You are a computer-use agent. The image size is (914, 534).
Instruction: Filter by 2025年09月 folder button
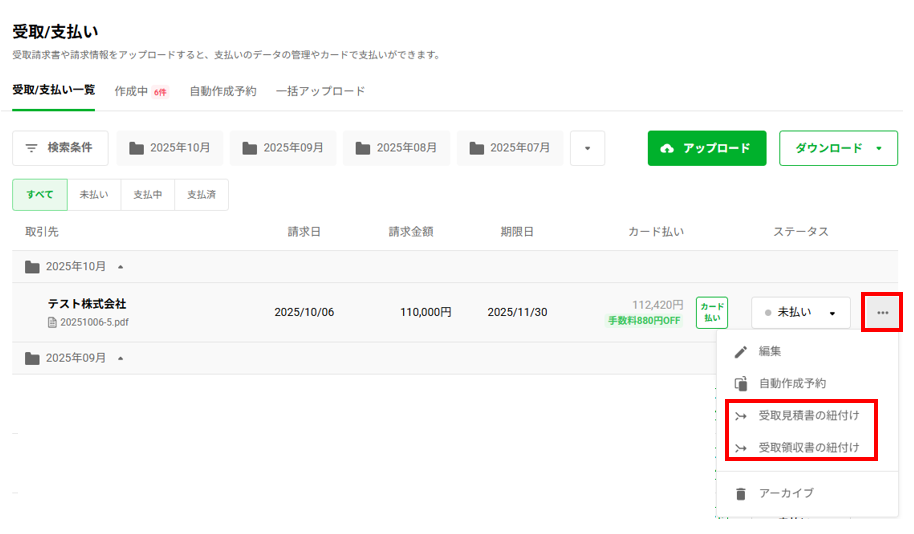pos(283,148)
